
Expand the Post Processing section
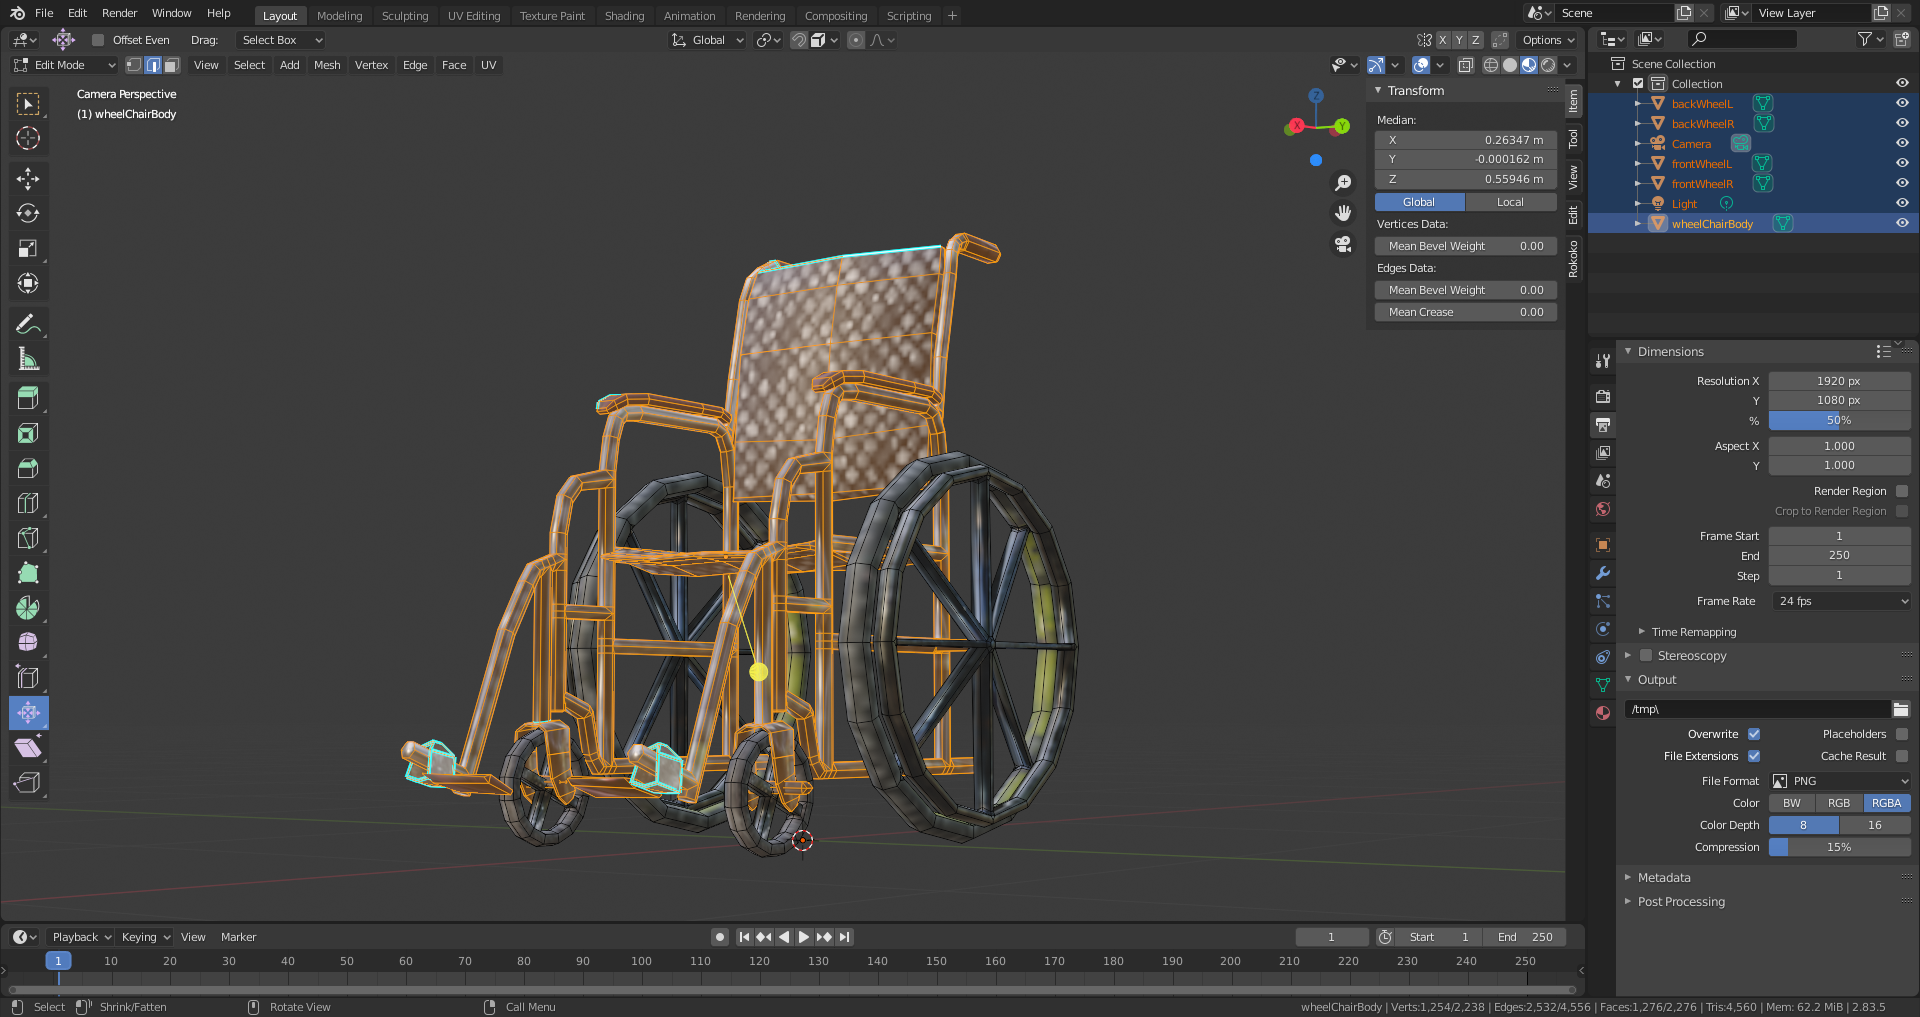click(1680, 901)
